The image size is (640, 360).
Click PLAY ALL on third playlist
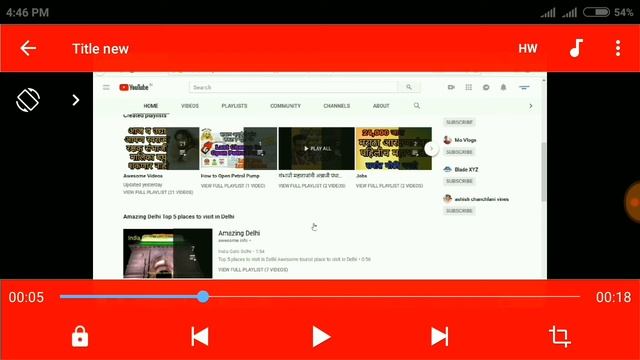(317, 149)
